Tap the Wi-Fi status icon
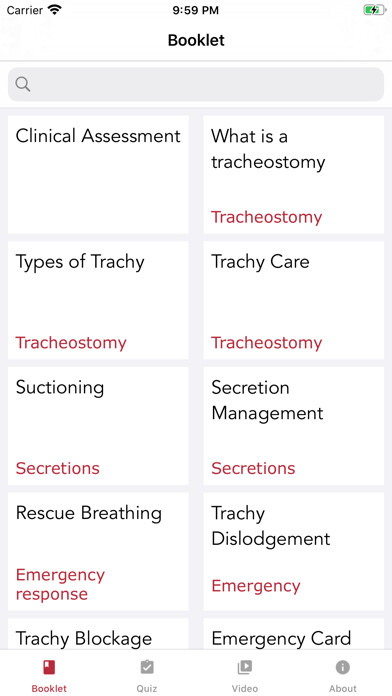Viewport: 392px width, 696px height. click(x=55, y=10)
